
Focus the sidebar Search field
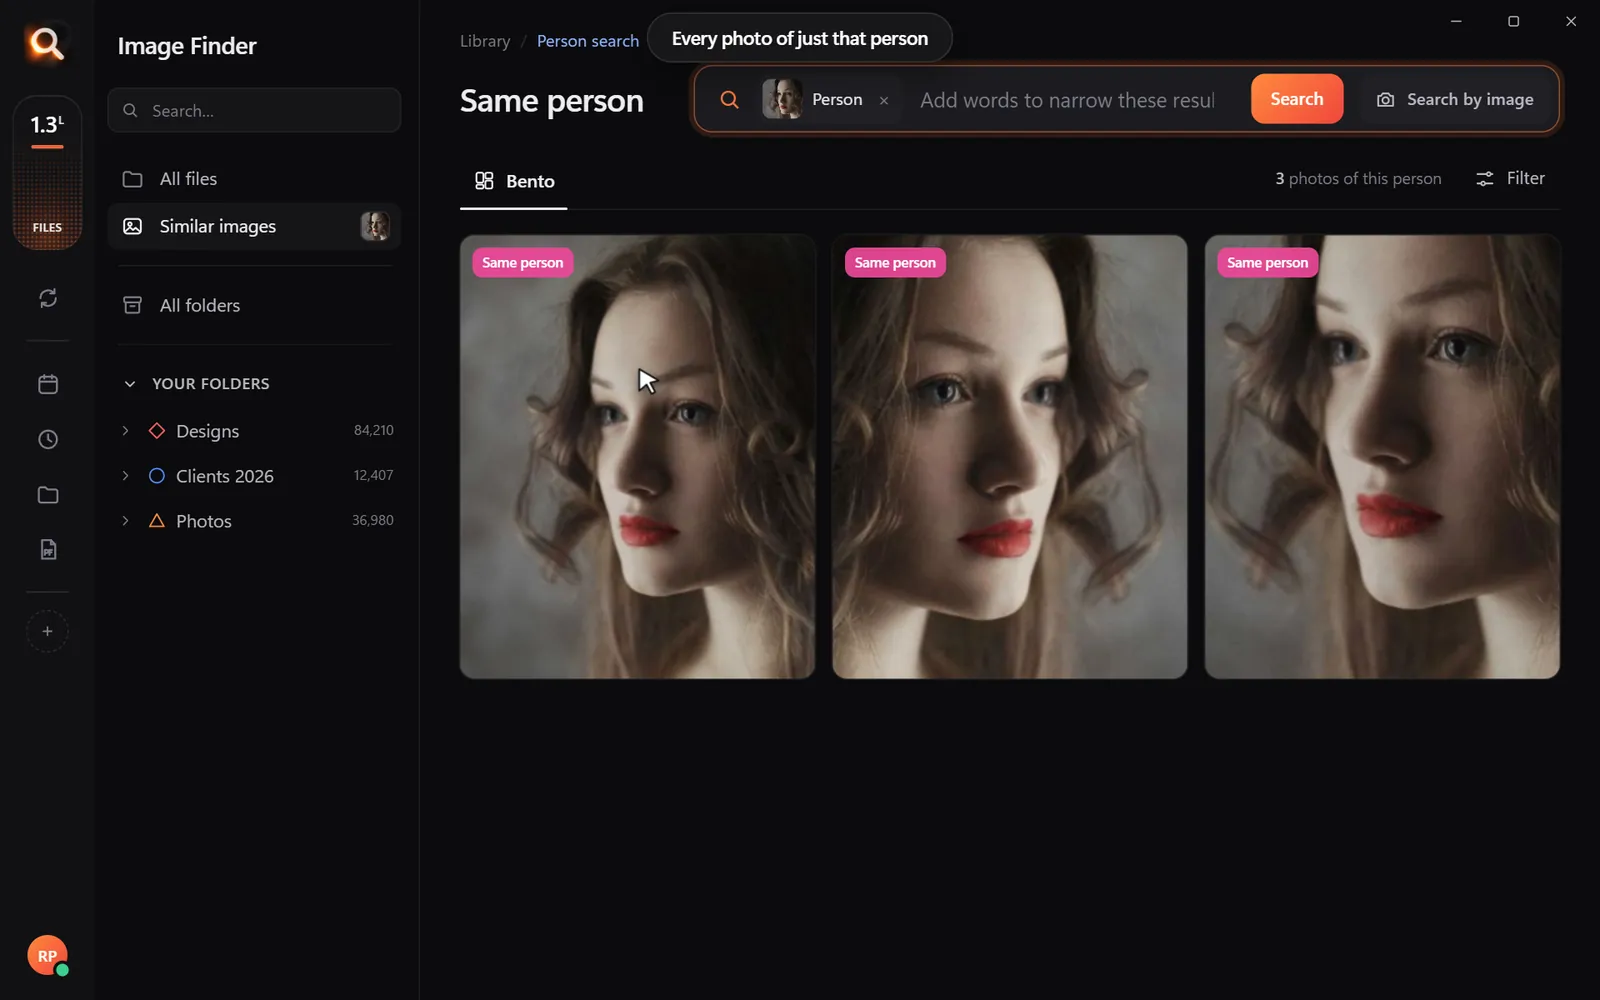pyautogui.click(x=254, y=110)
